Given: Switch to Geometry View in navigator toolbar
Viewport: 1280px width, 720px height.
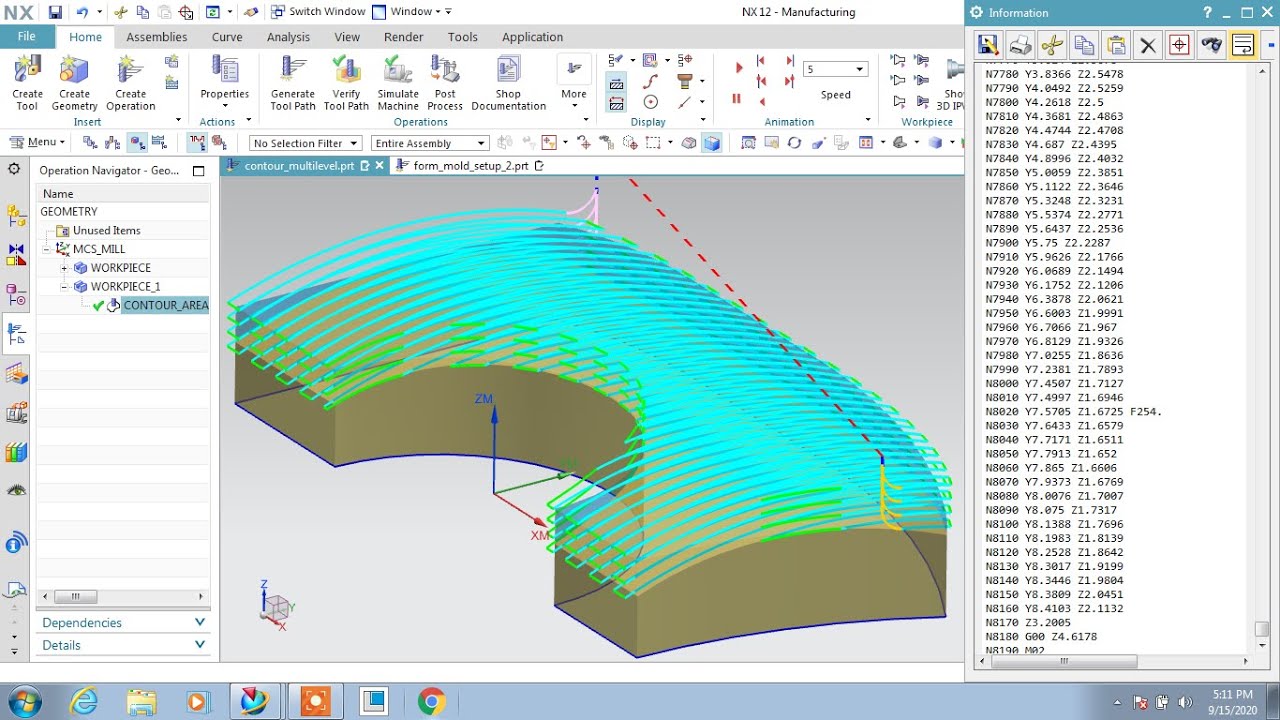Looking at the screenshot, I should (x=137, y=143).
